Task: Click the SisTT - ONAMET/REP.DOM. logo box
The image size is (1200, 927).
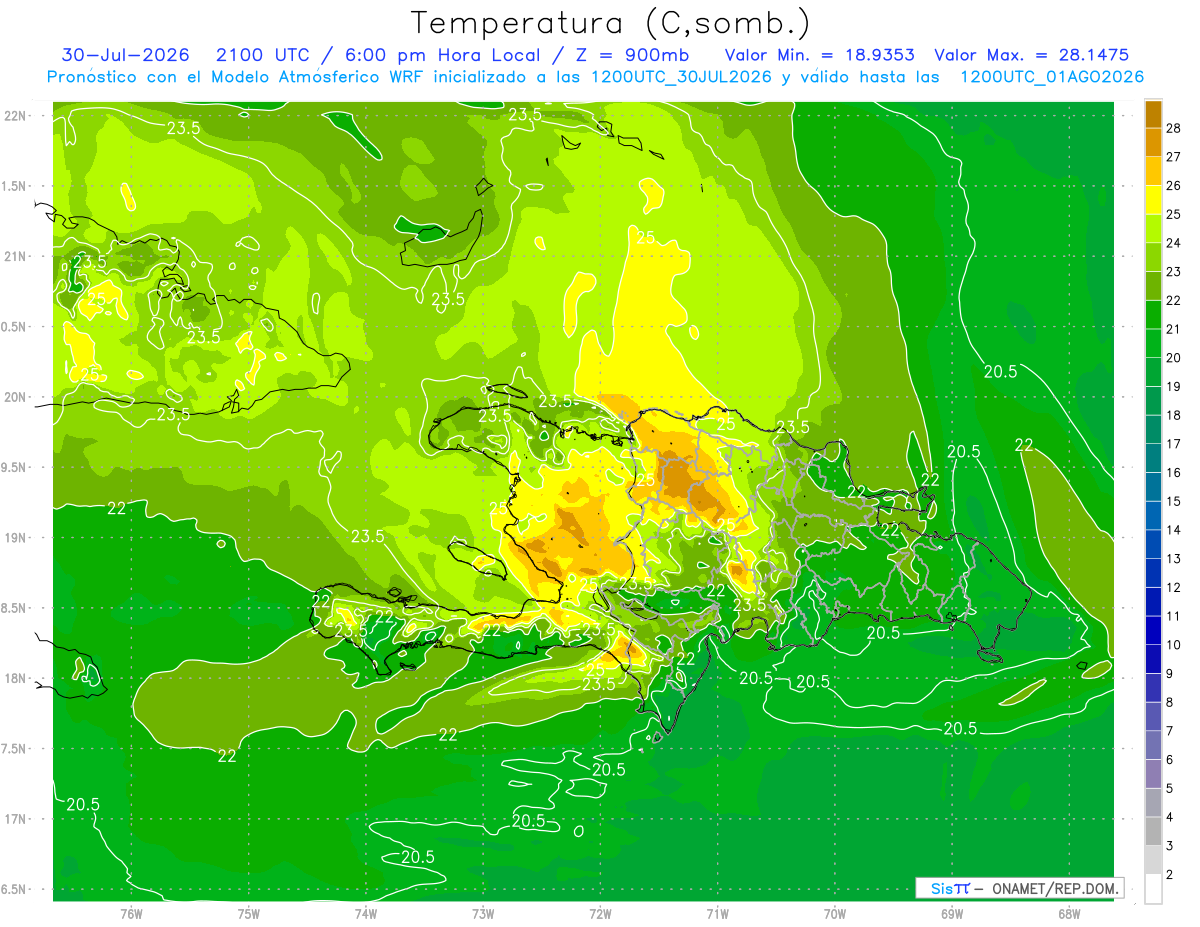Action: click(x=1020, y=888)
